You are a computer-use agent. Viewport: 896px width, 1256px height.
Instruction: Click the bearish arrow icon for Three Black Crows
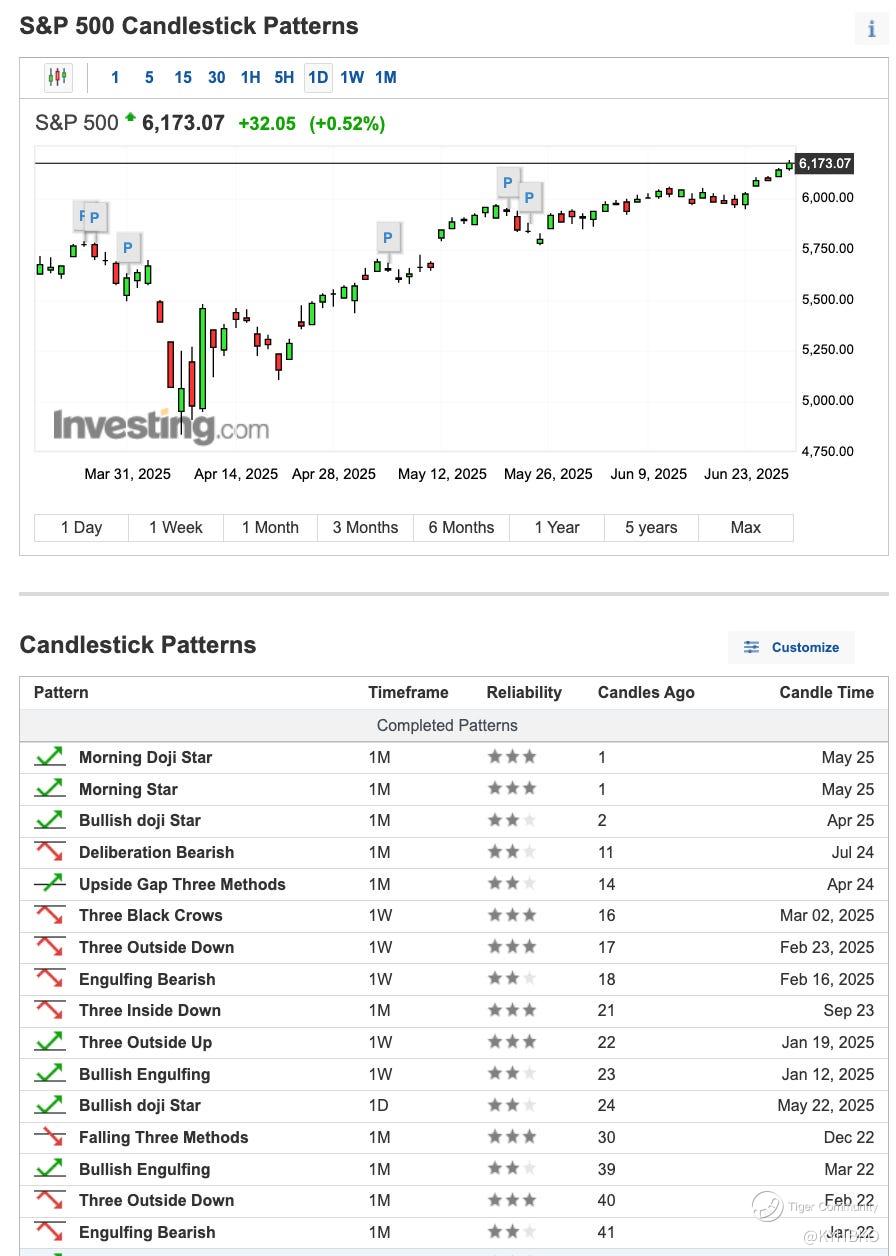(x=49, y=915)
